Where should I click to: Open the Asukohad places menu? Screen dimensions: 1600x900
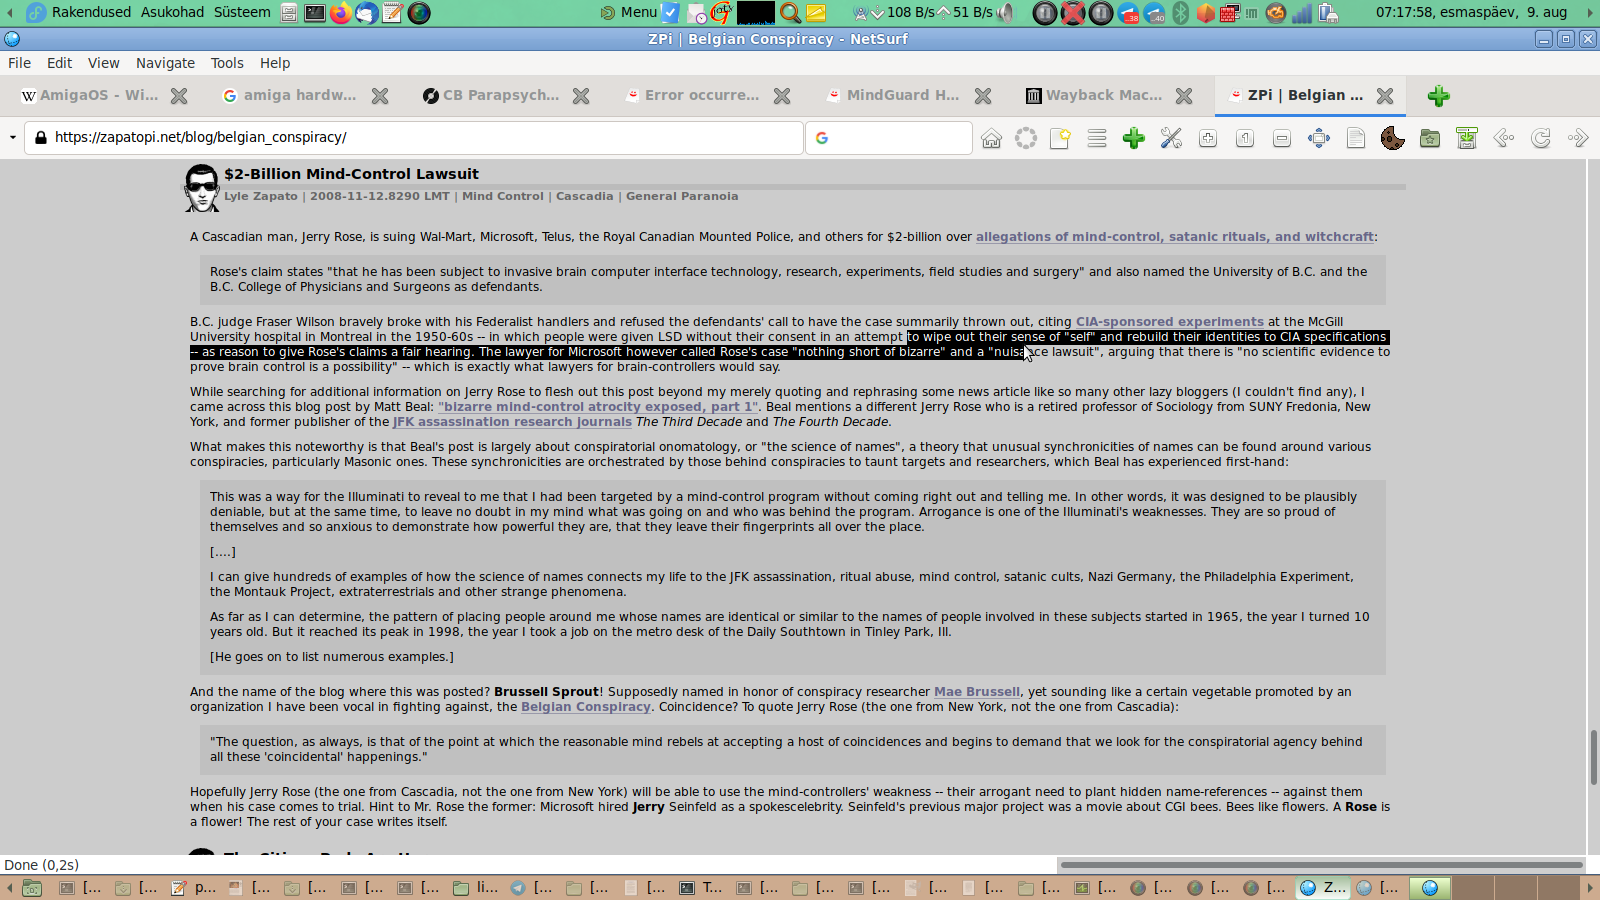click(x=172, y=13)
